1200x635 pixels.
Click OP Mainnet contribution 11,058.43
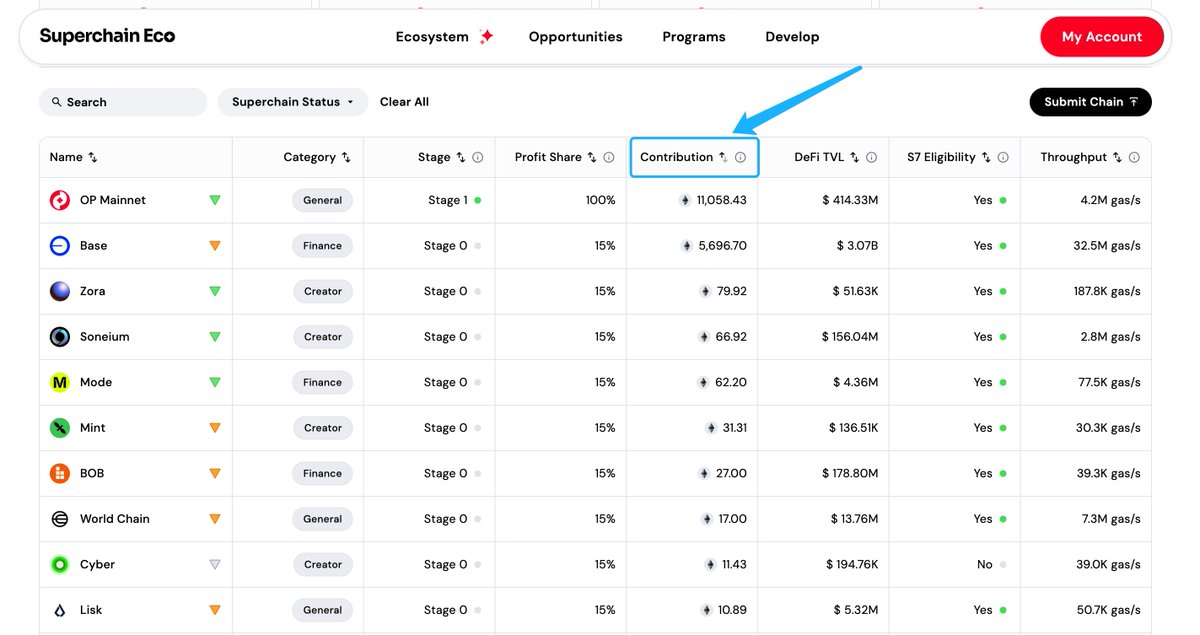click(722, 200)
